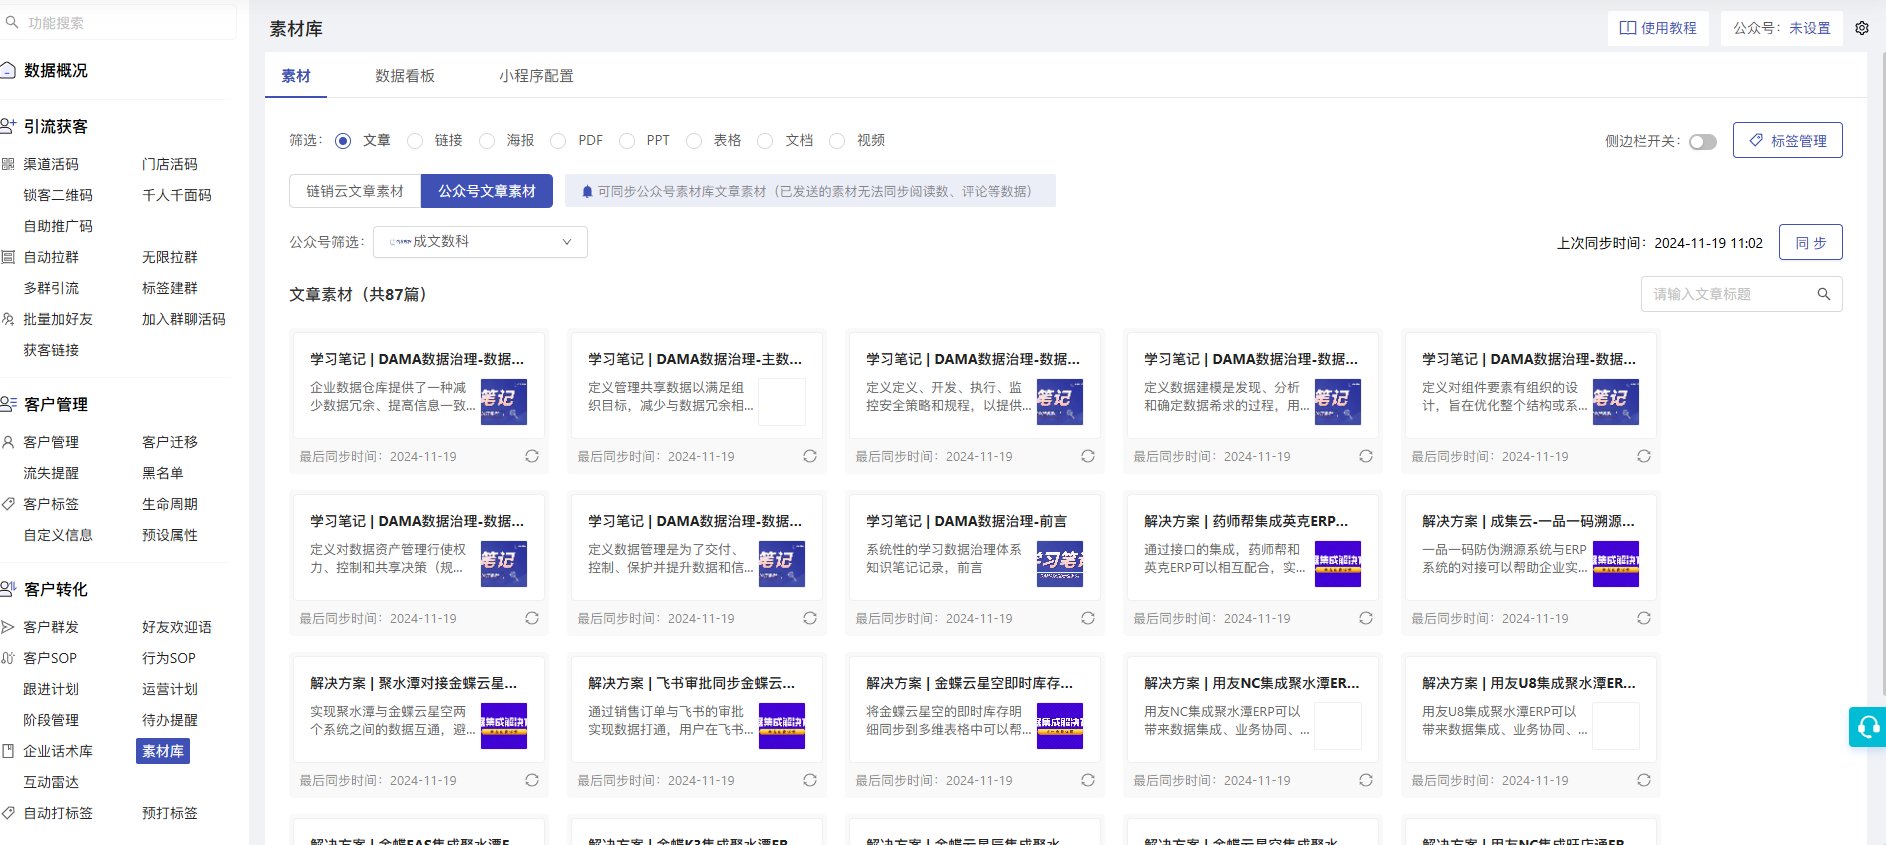Open 客户SOP in the sidebar
The image size is (1886, 845).
coord(50,658)
